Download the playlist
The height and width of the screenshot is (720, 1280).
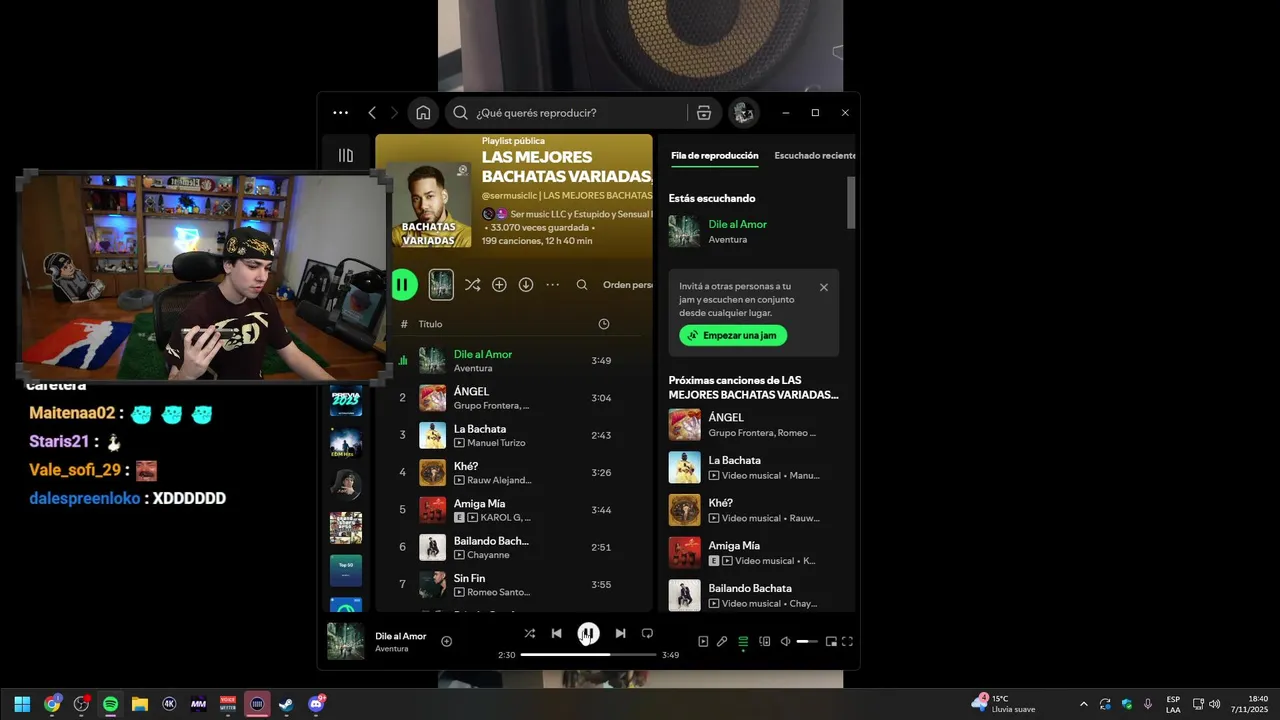[526, 285]
